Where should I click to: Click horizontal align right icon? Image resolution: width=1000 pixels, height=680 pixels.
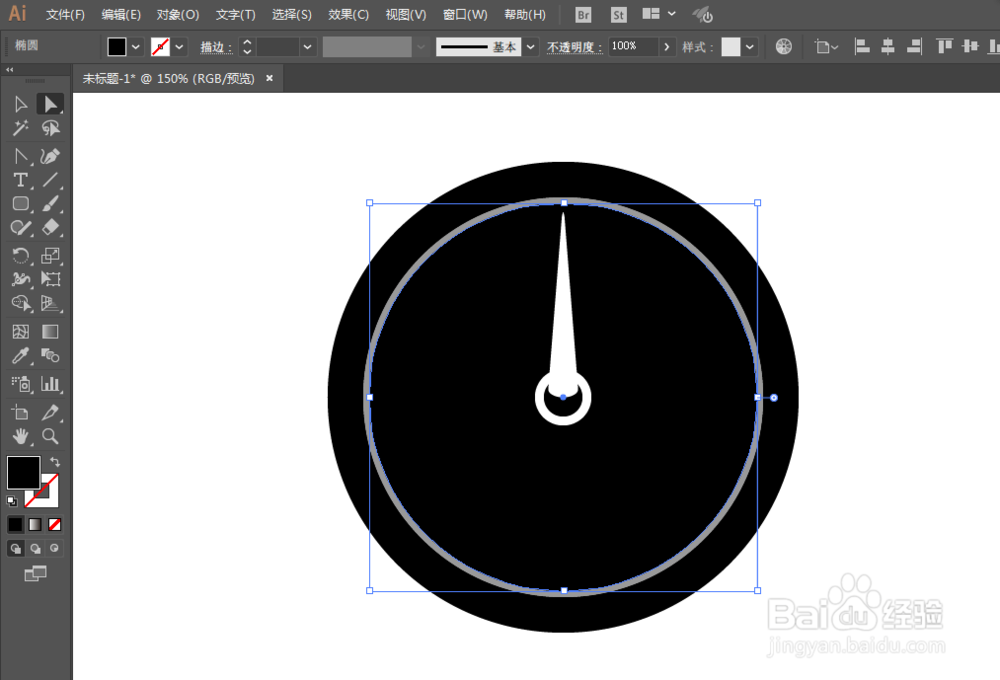[x=915, y=47]
